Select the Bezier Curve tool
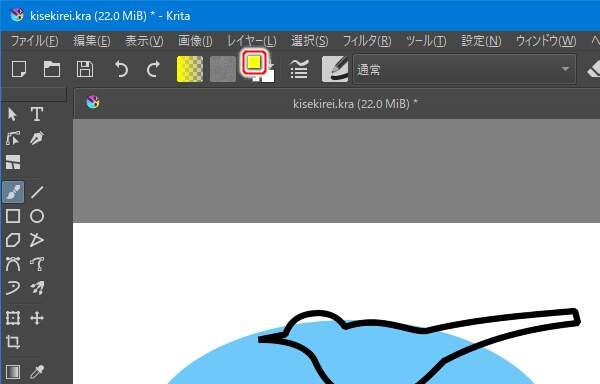This screenshot has width=600, height=384. click(x=13, y=264)
